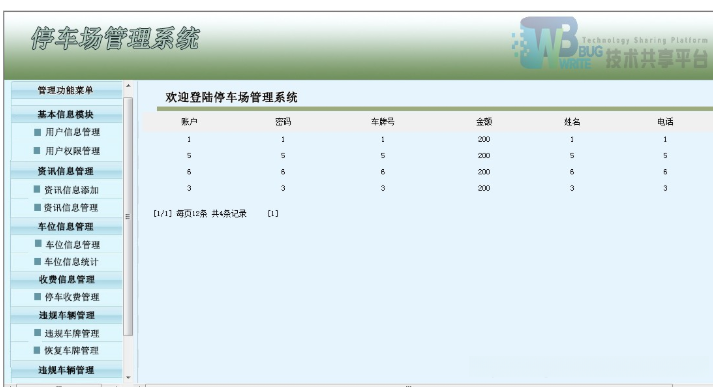Select 资讯信息添加 menu entry

[x=71, y=190]
